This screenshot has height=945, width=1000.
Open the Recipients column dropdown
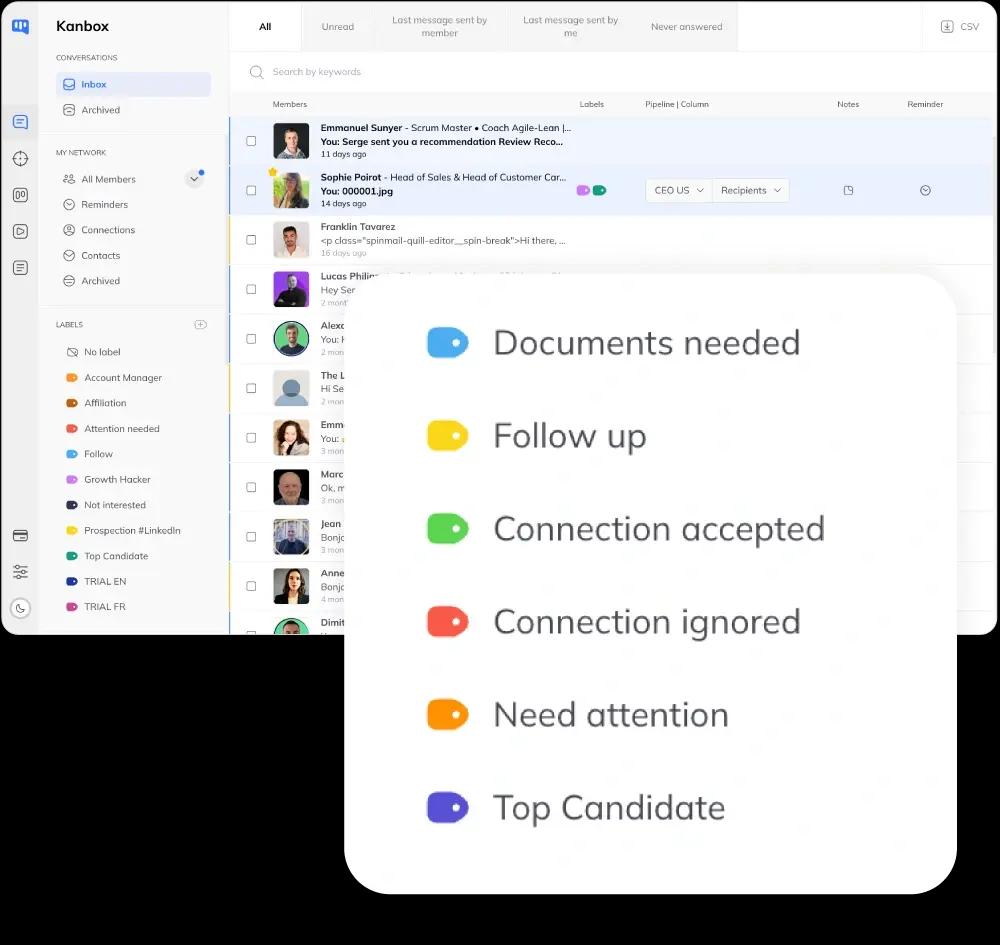[751, 190]
